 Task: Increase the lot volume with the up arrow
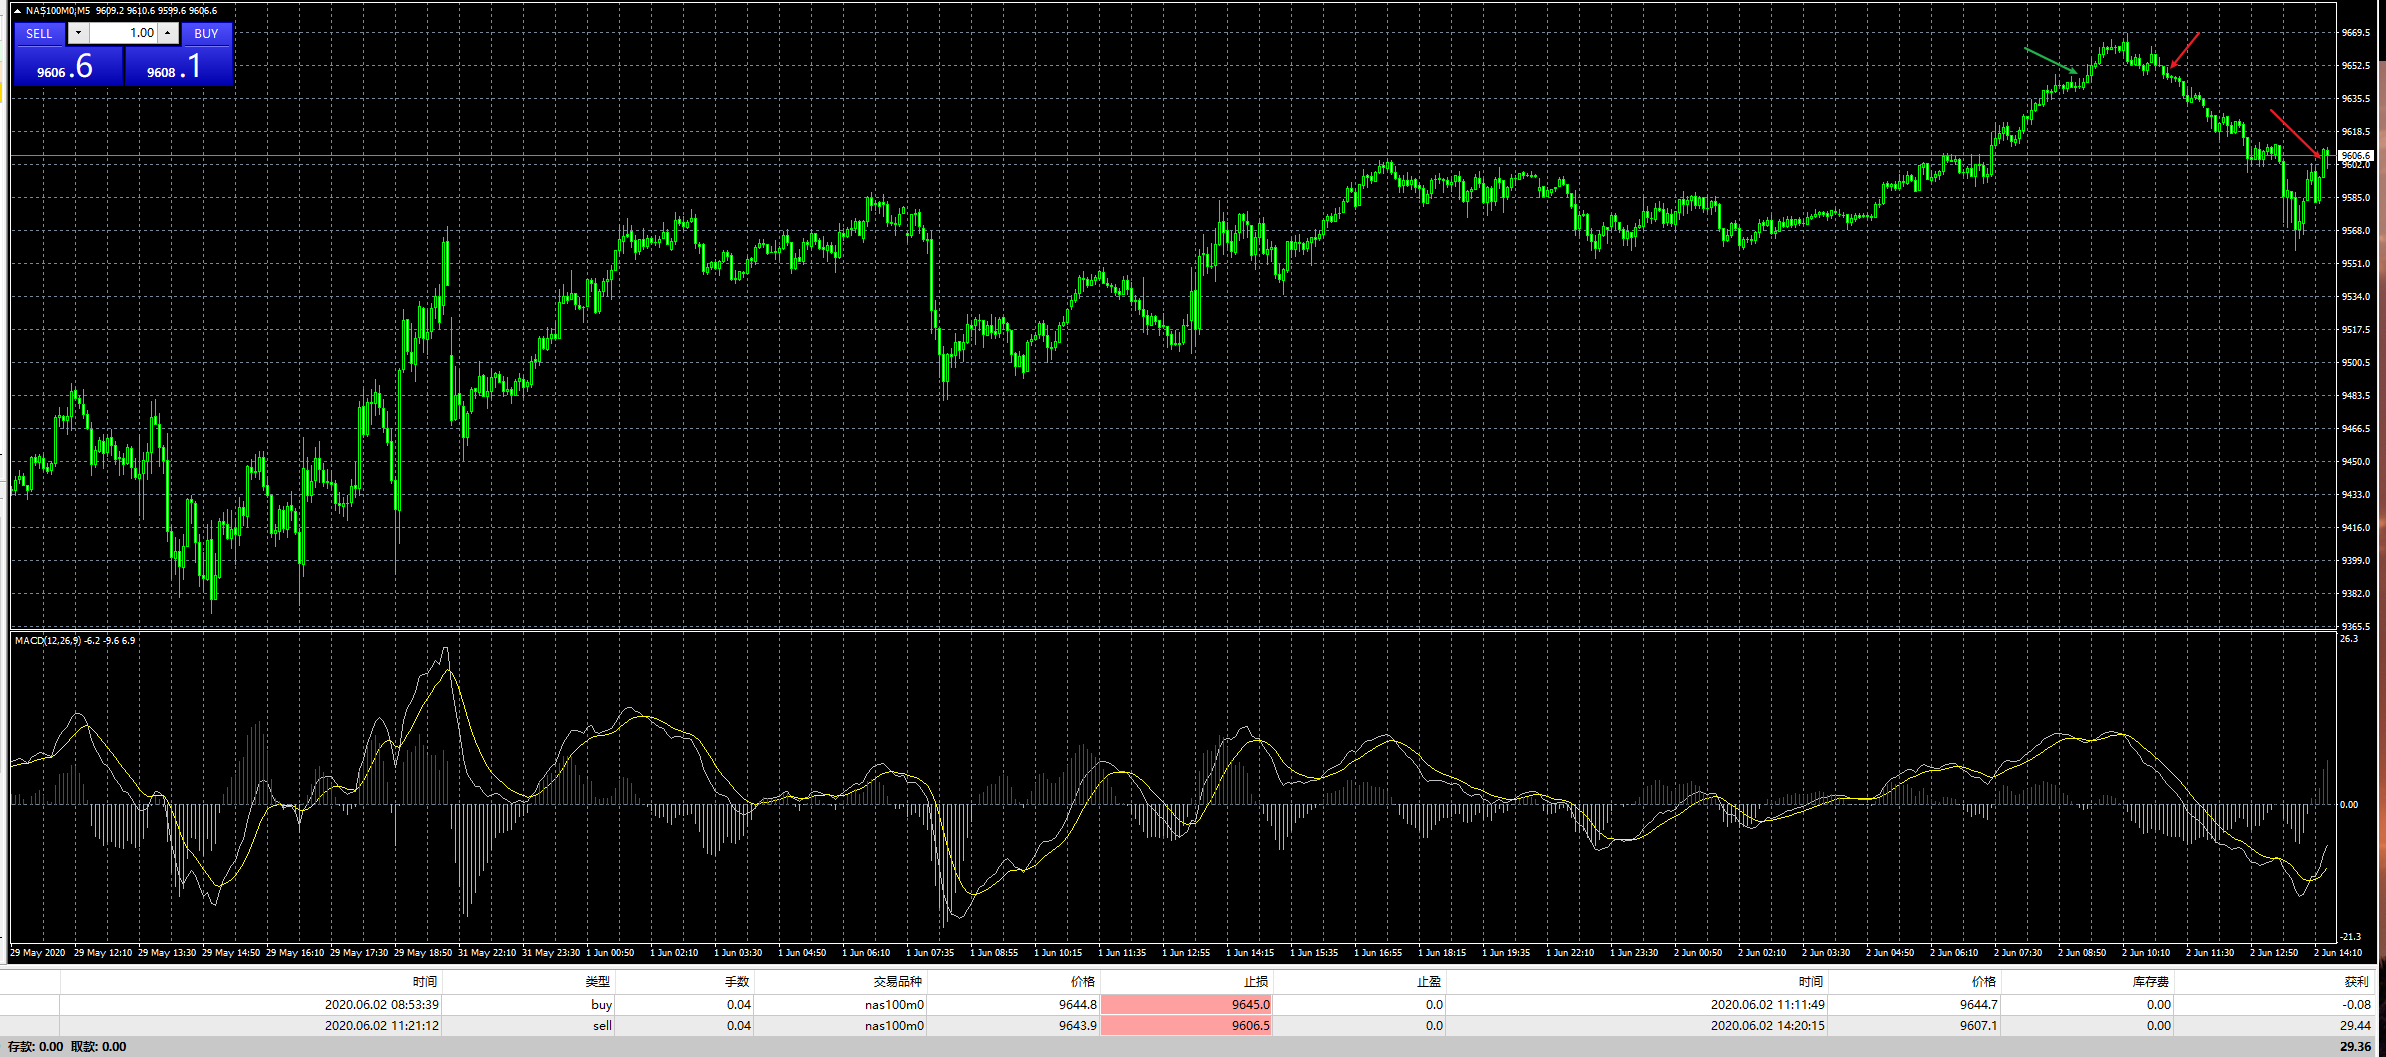(x=168, y=33)
